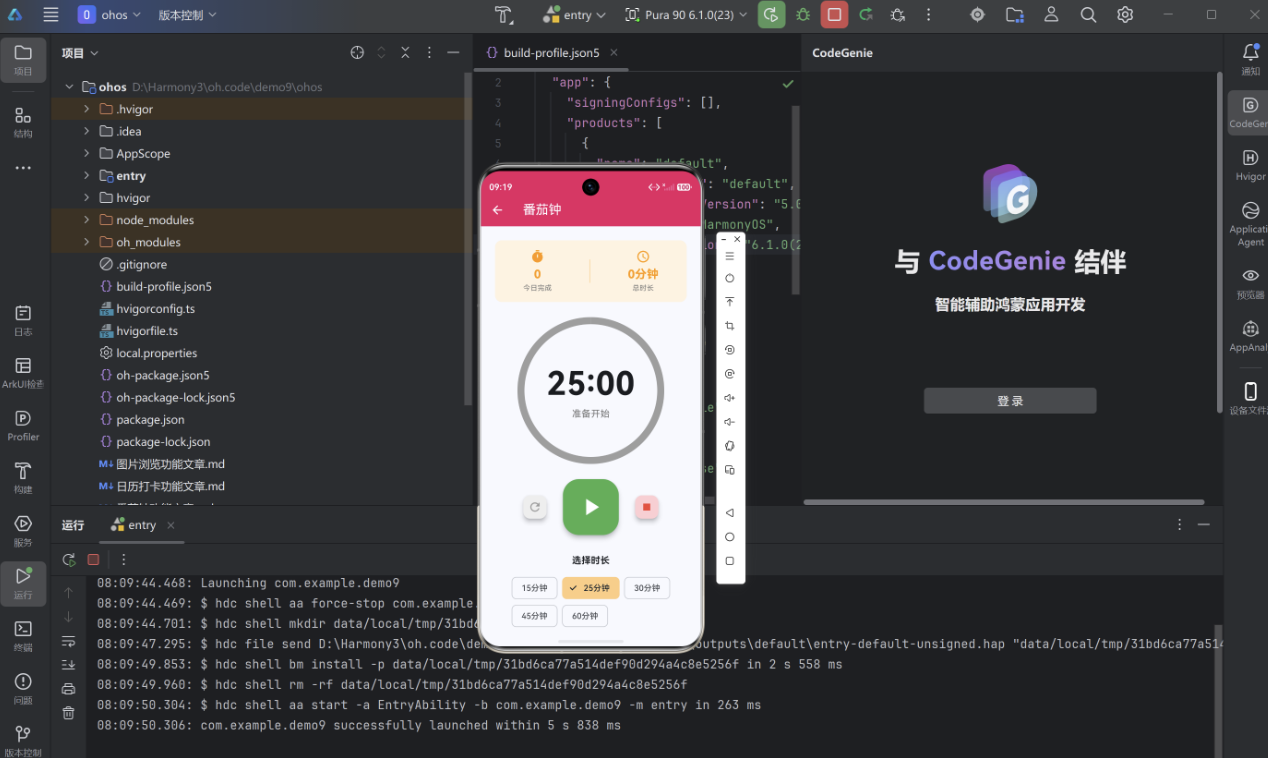Open the Structure tool window in sidebar
Screen dimensions: 1268x758
[23, 122]
